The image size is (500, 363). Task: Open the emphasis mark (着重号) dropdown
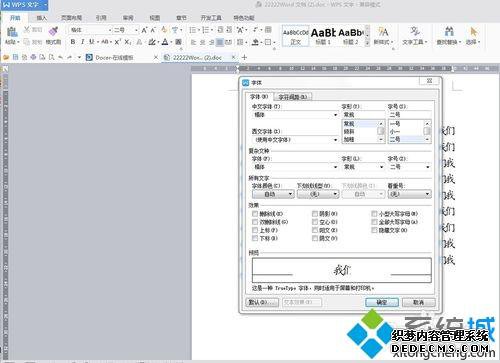pos(409,194)
